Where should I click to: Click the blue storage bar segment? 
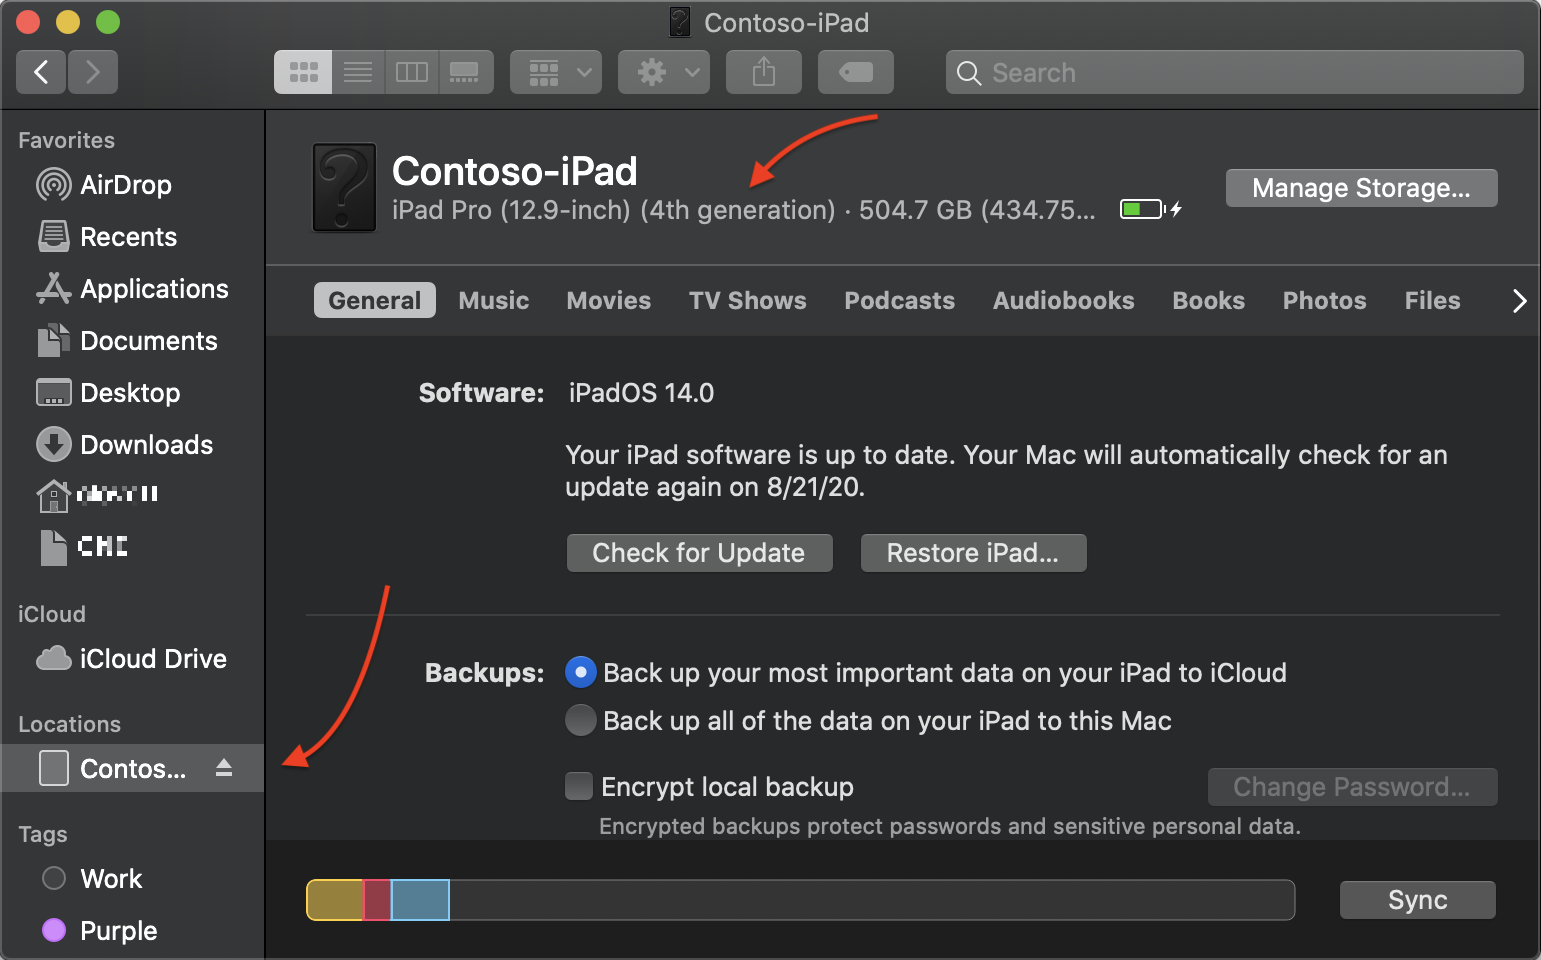point(420,900)
